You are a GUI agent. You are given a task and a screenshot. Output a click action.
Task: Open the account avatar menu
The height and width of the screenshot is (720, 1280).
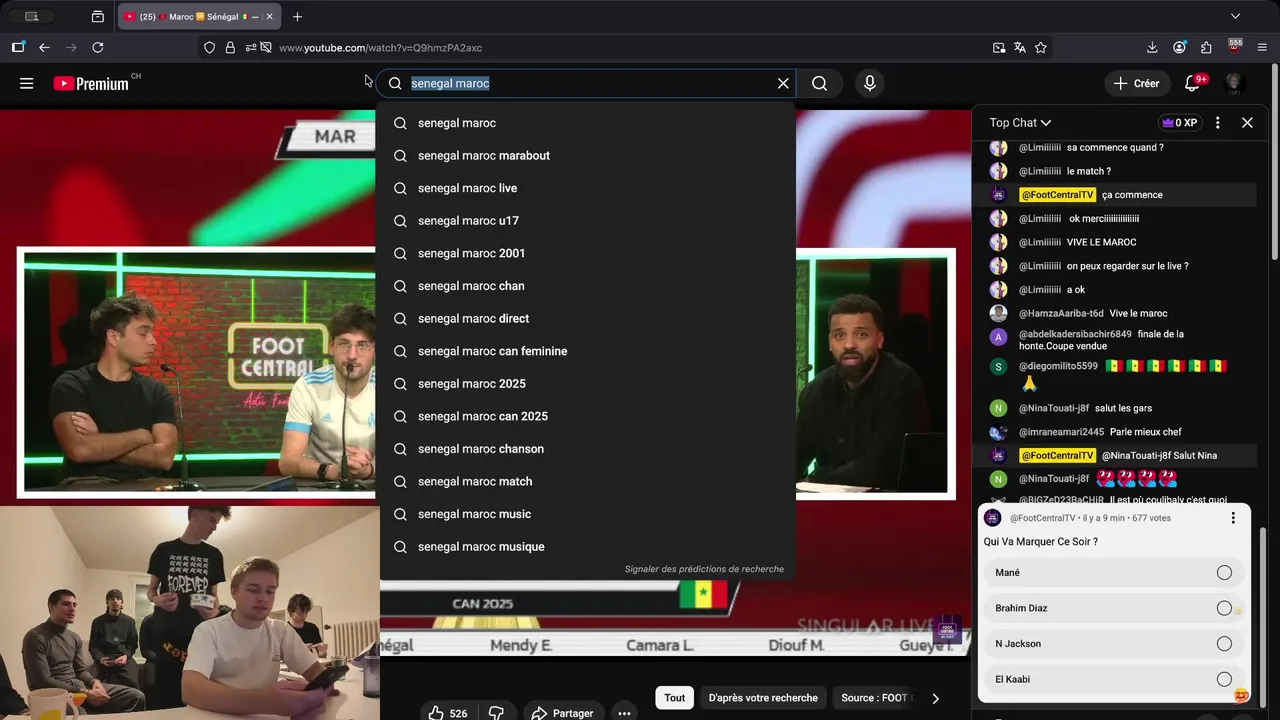point(1235,84)
